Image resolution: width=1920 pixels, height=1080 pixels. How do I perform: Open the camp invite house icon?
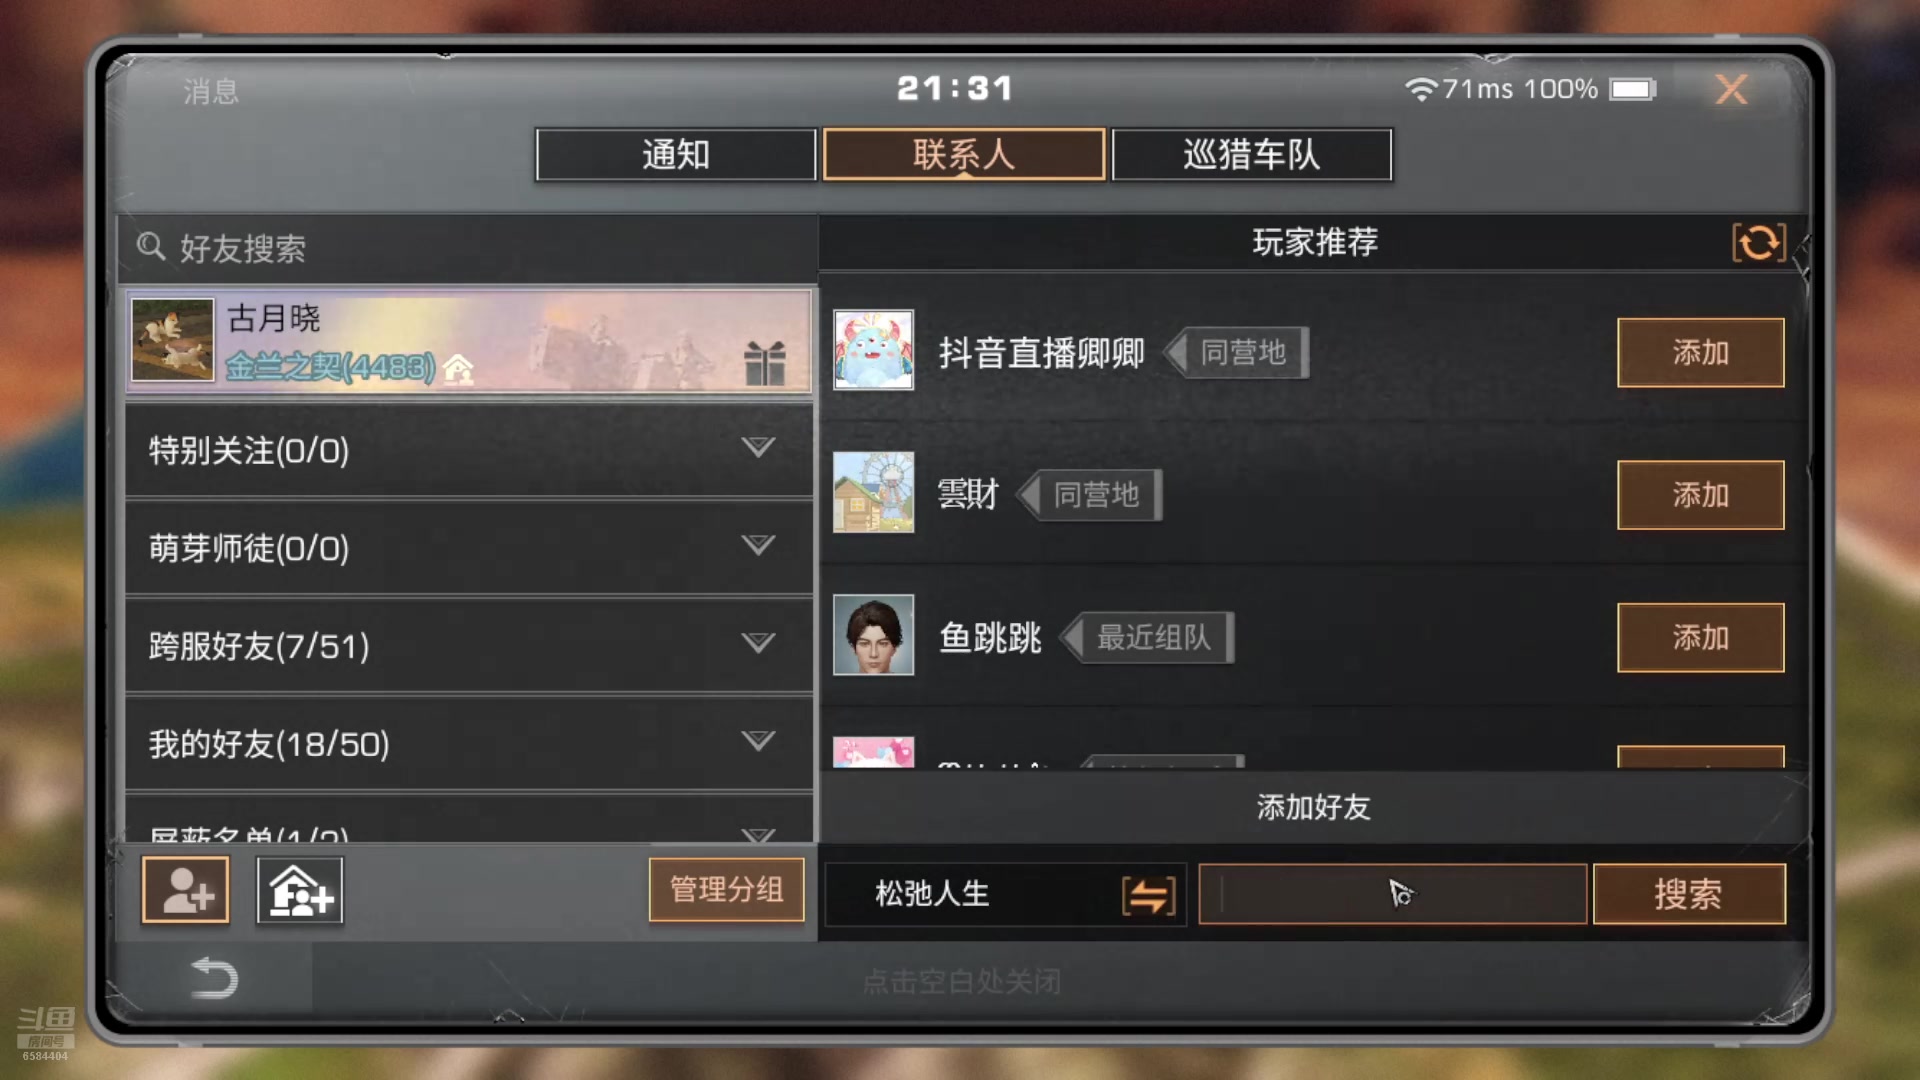pos(300,890)
